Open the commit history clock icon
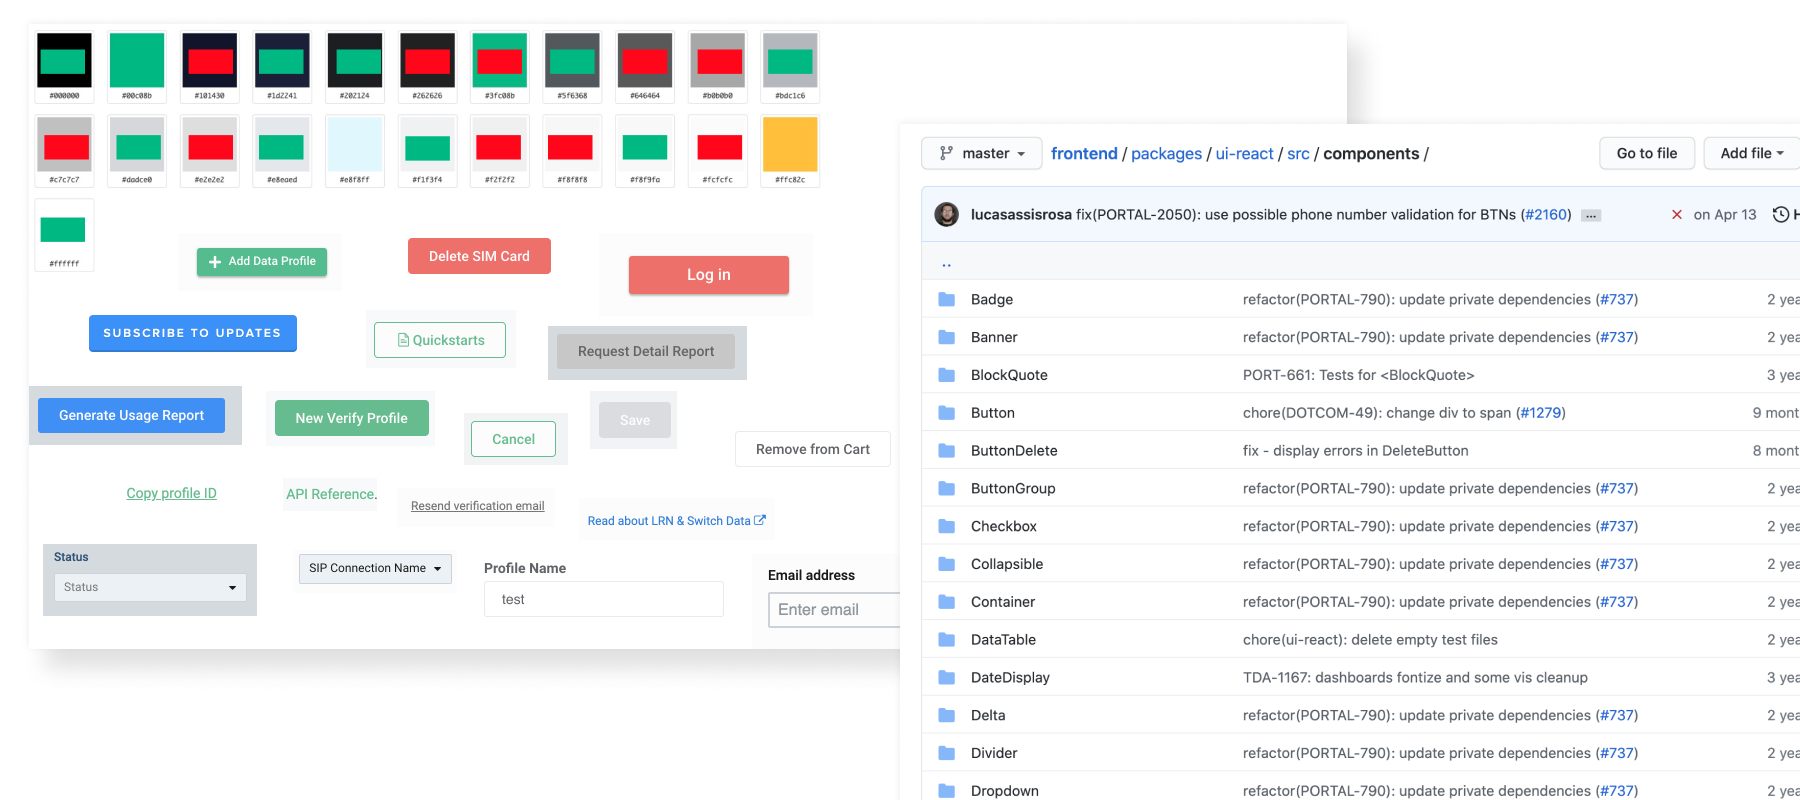This screenshot has height=800, width=1800. pos(1780,214)
